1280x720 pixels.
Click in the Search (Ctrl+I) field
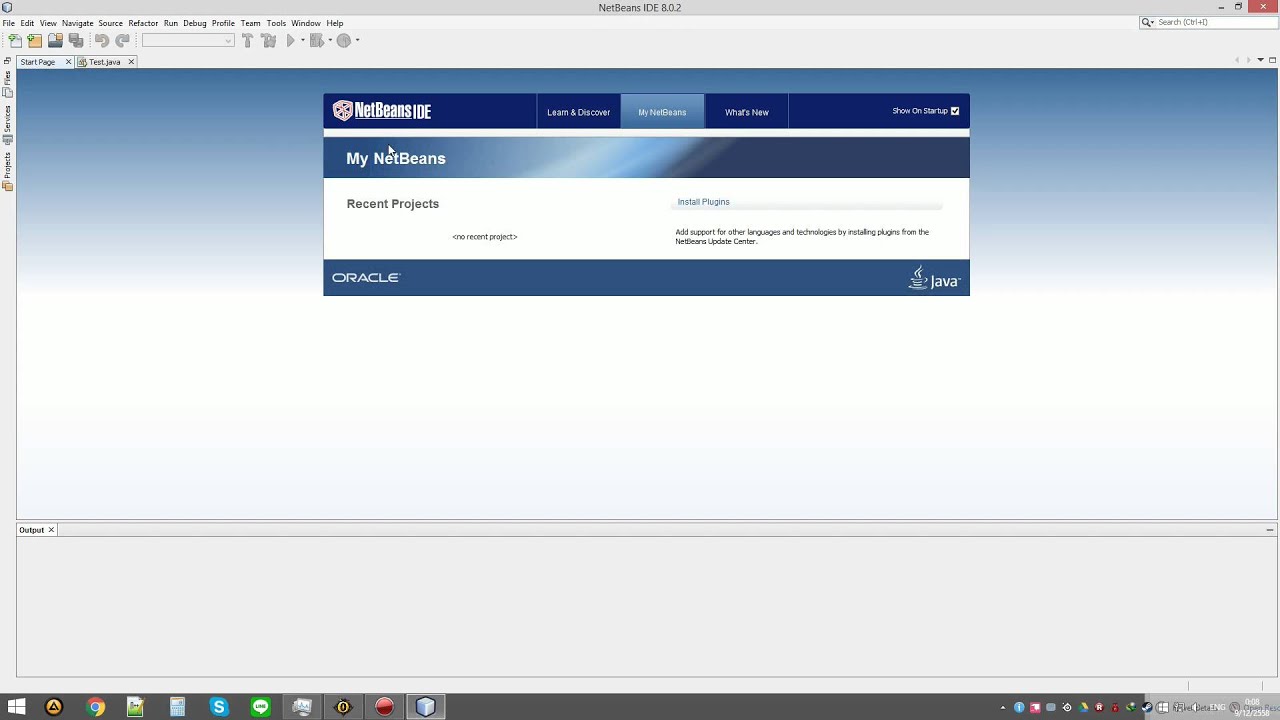1216,22
